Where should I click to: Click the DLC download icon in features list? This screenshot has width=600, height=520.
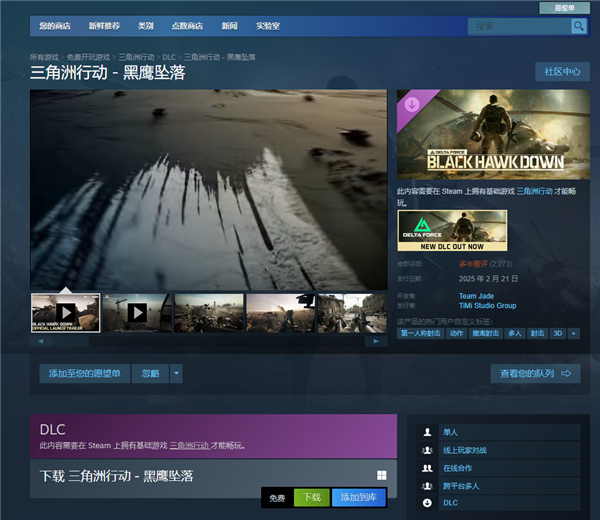pyautogui.click(x=428, y=503)
